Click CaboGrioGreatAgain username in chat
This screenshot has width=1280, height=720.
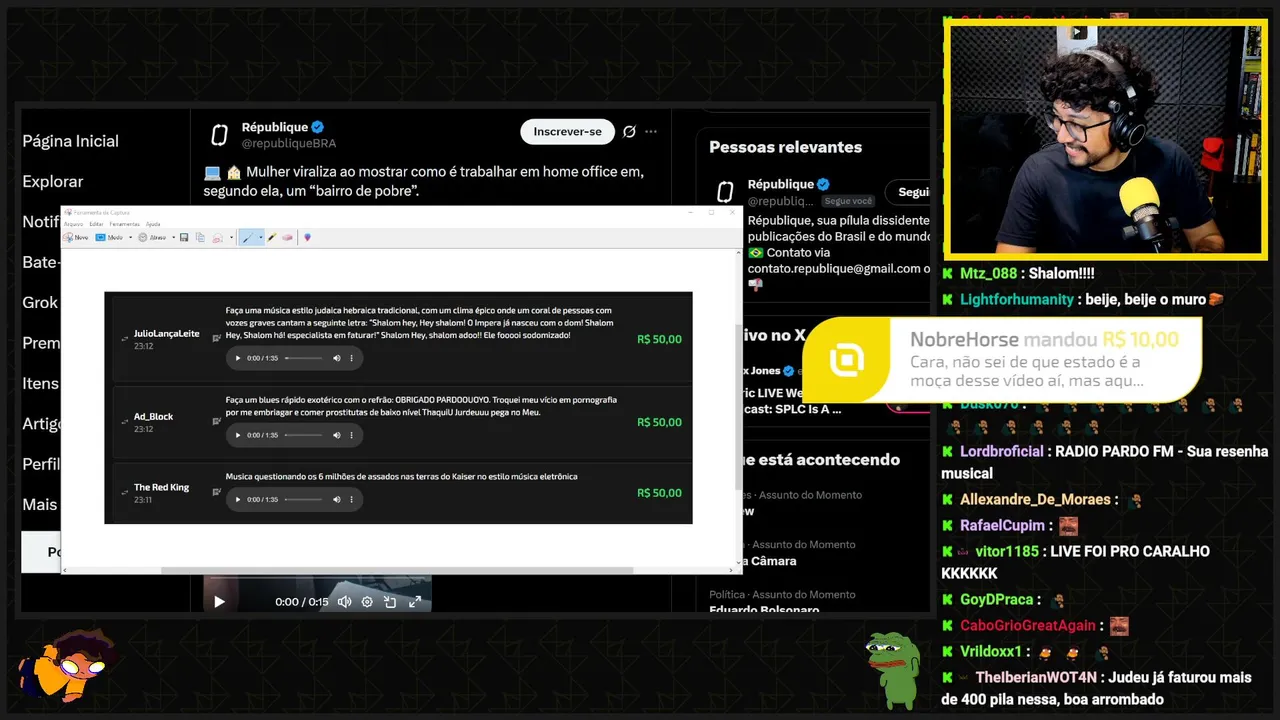pyautogui.click(x=1030, y=625)
